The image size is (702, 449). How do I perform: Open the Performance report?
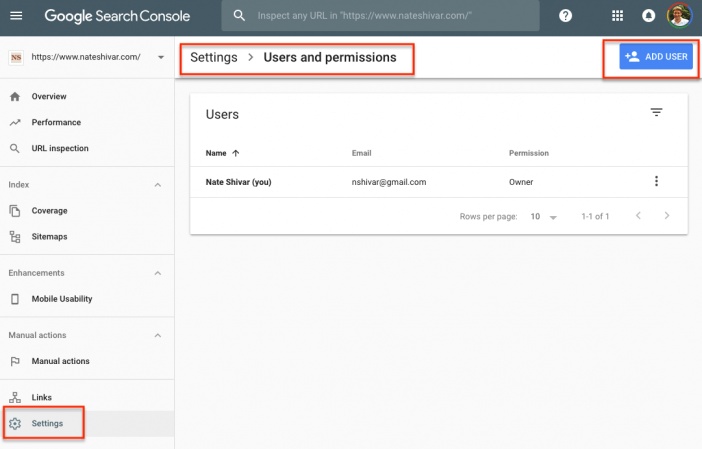(56, 122)
